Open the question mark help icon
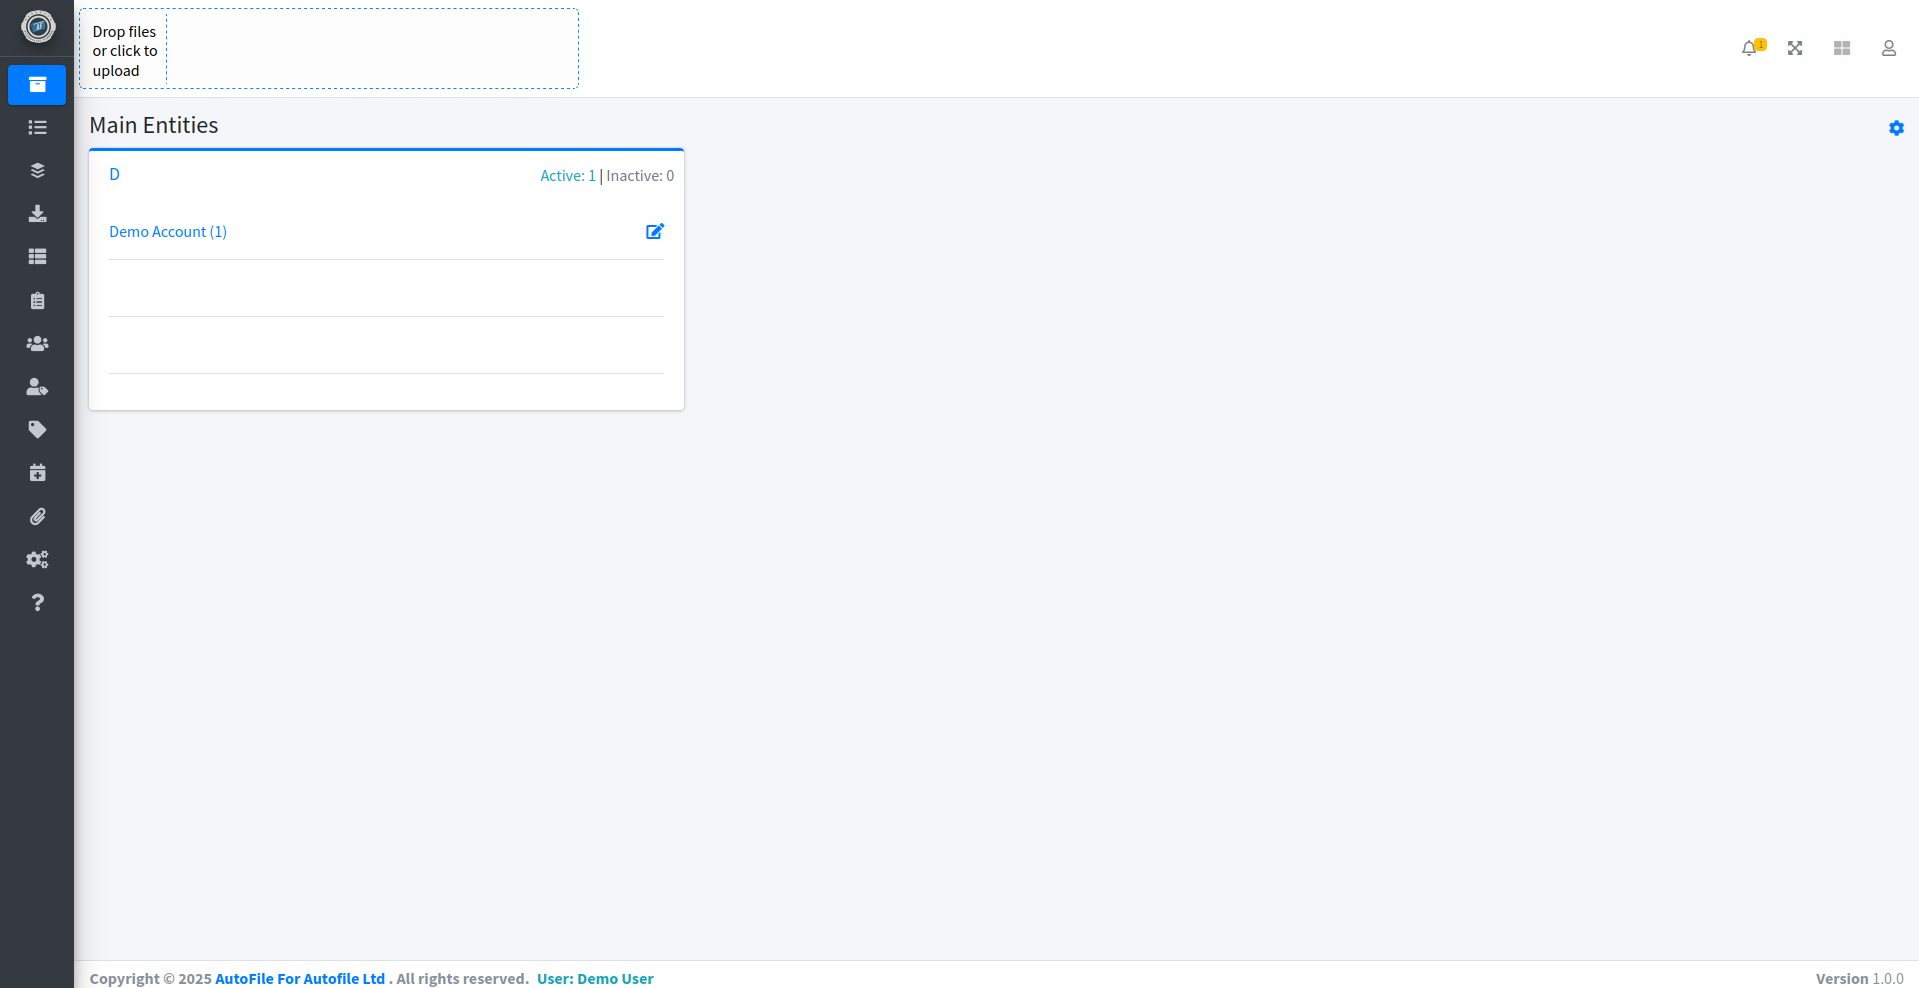The width and height of the screenshot is (1919, 988). coord(37,603)
